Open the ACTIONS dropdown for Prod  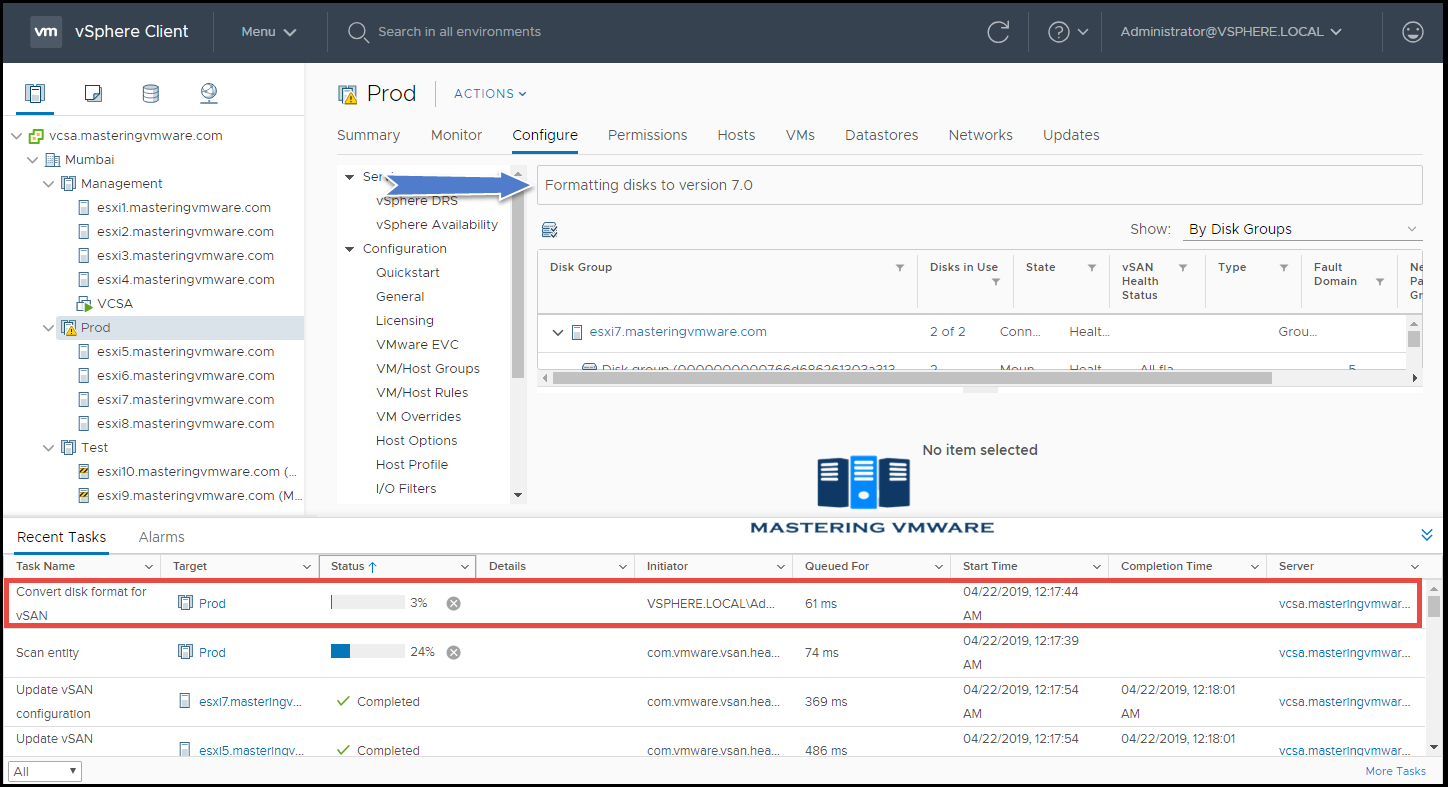pyautogui.click(x=490, y=93)
